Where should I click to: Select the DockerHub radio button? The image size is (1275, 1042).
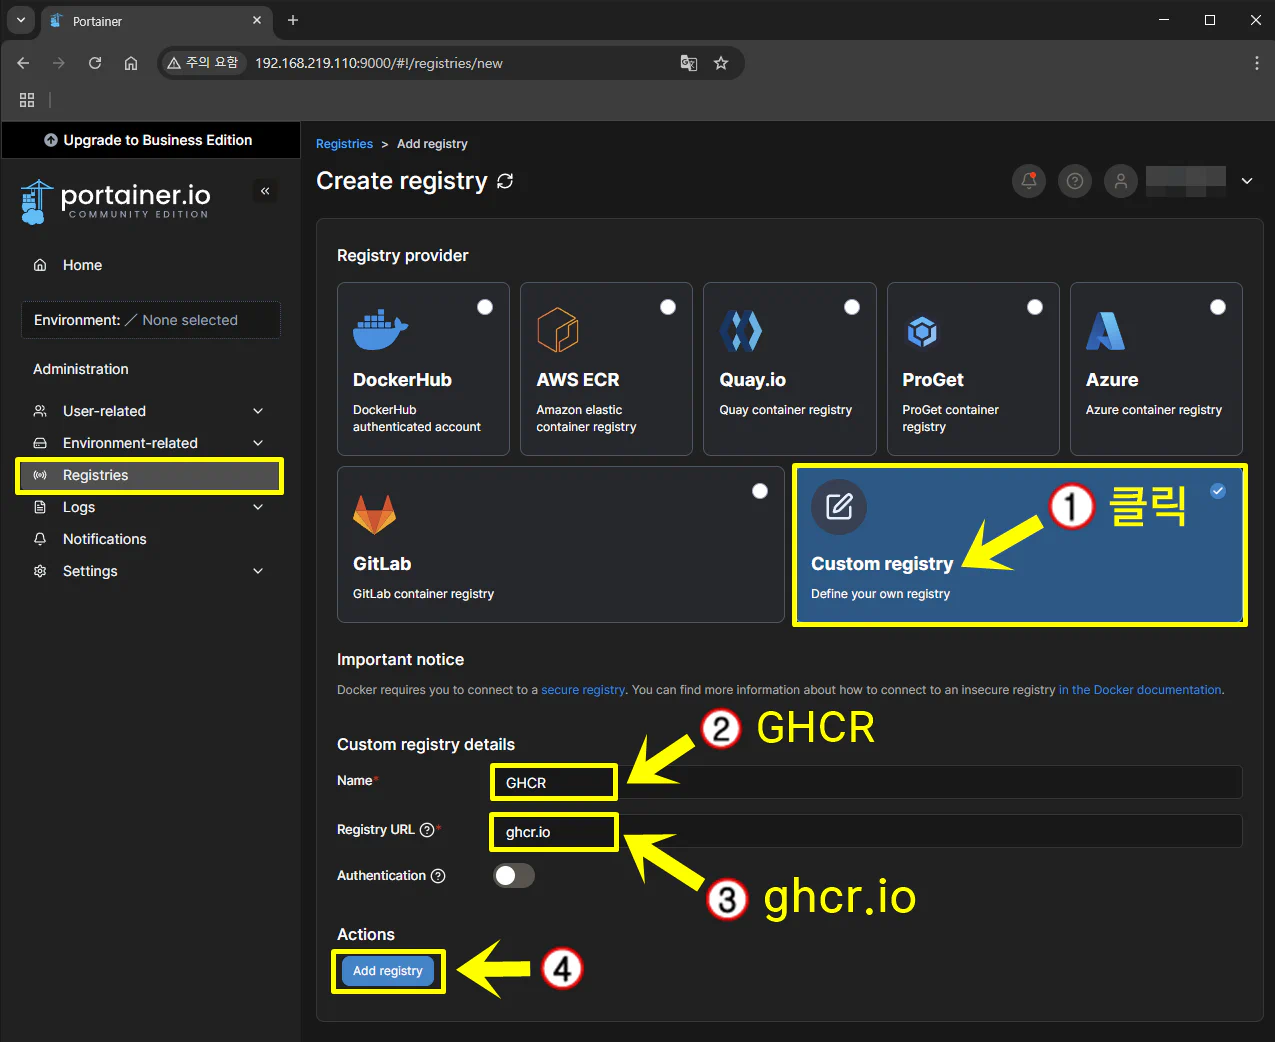(x=485, y=307)
